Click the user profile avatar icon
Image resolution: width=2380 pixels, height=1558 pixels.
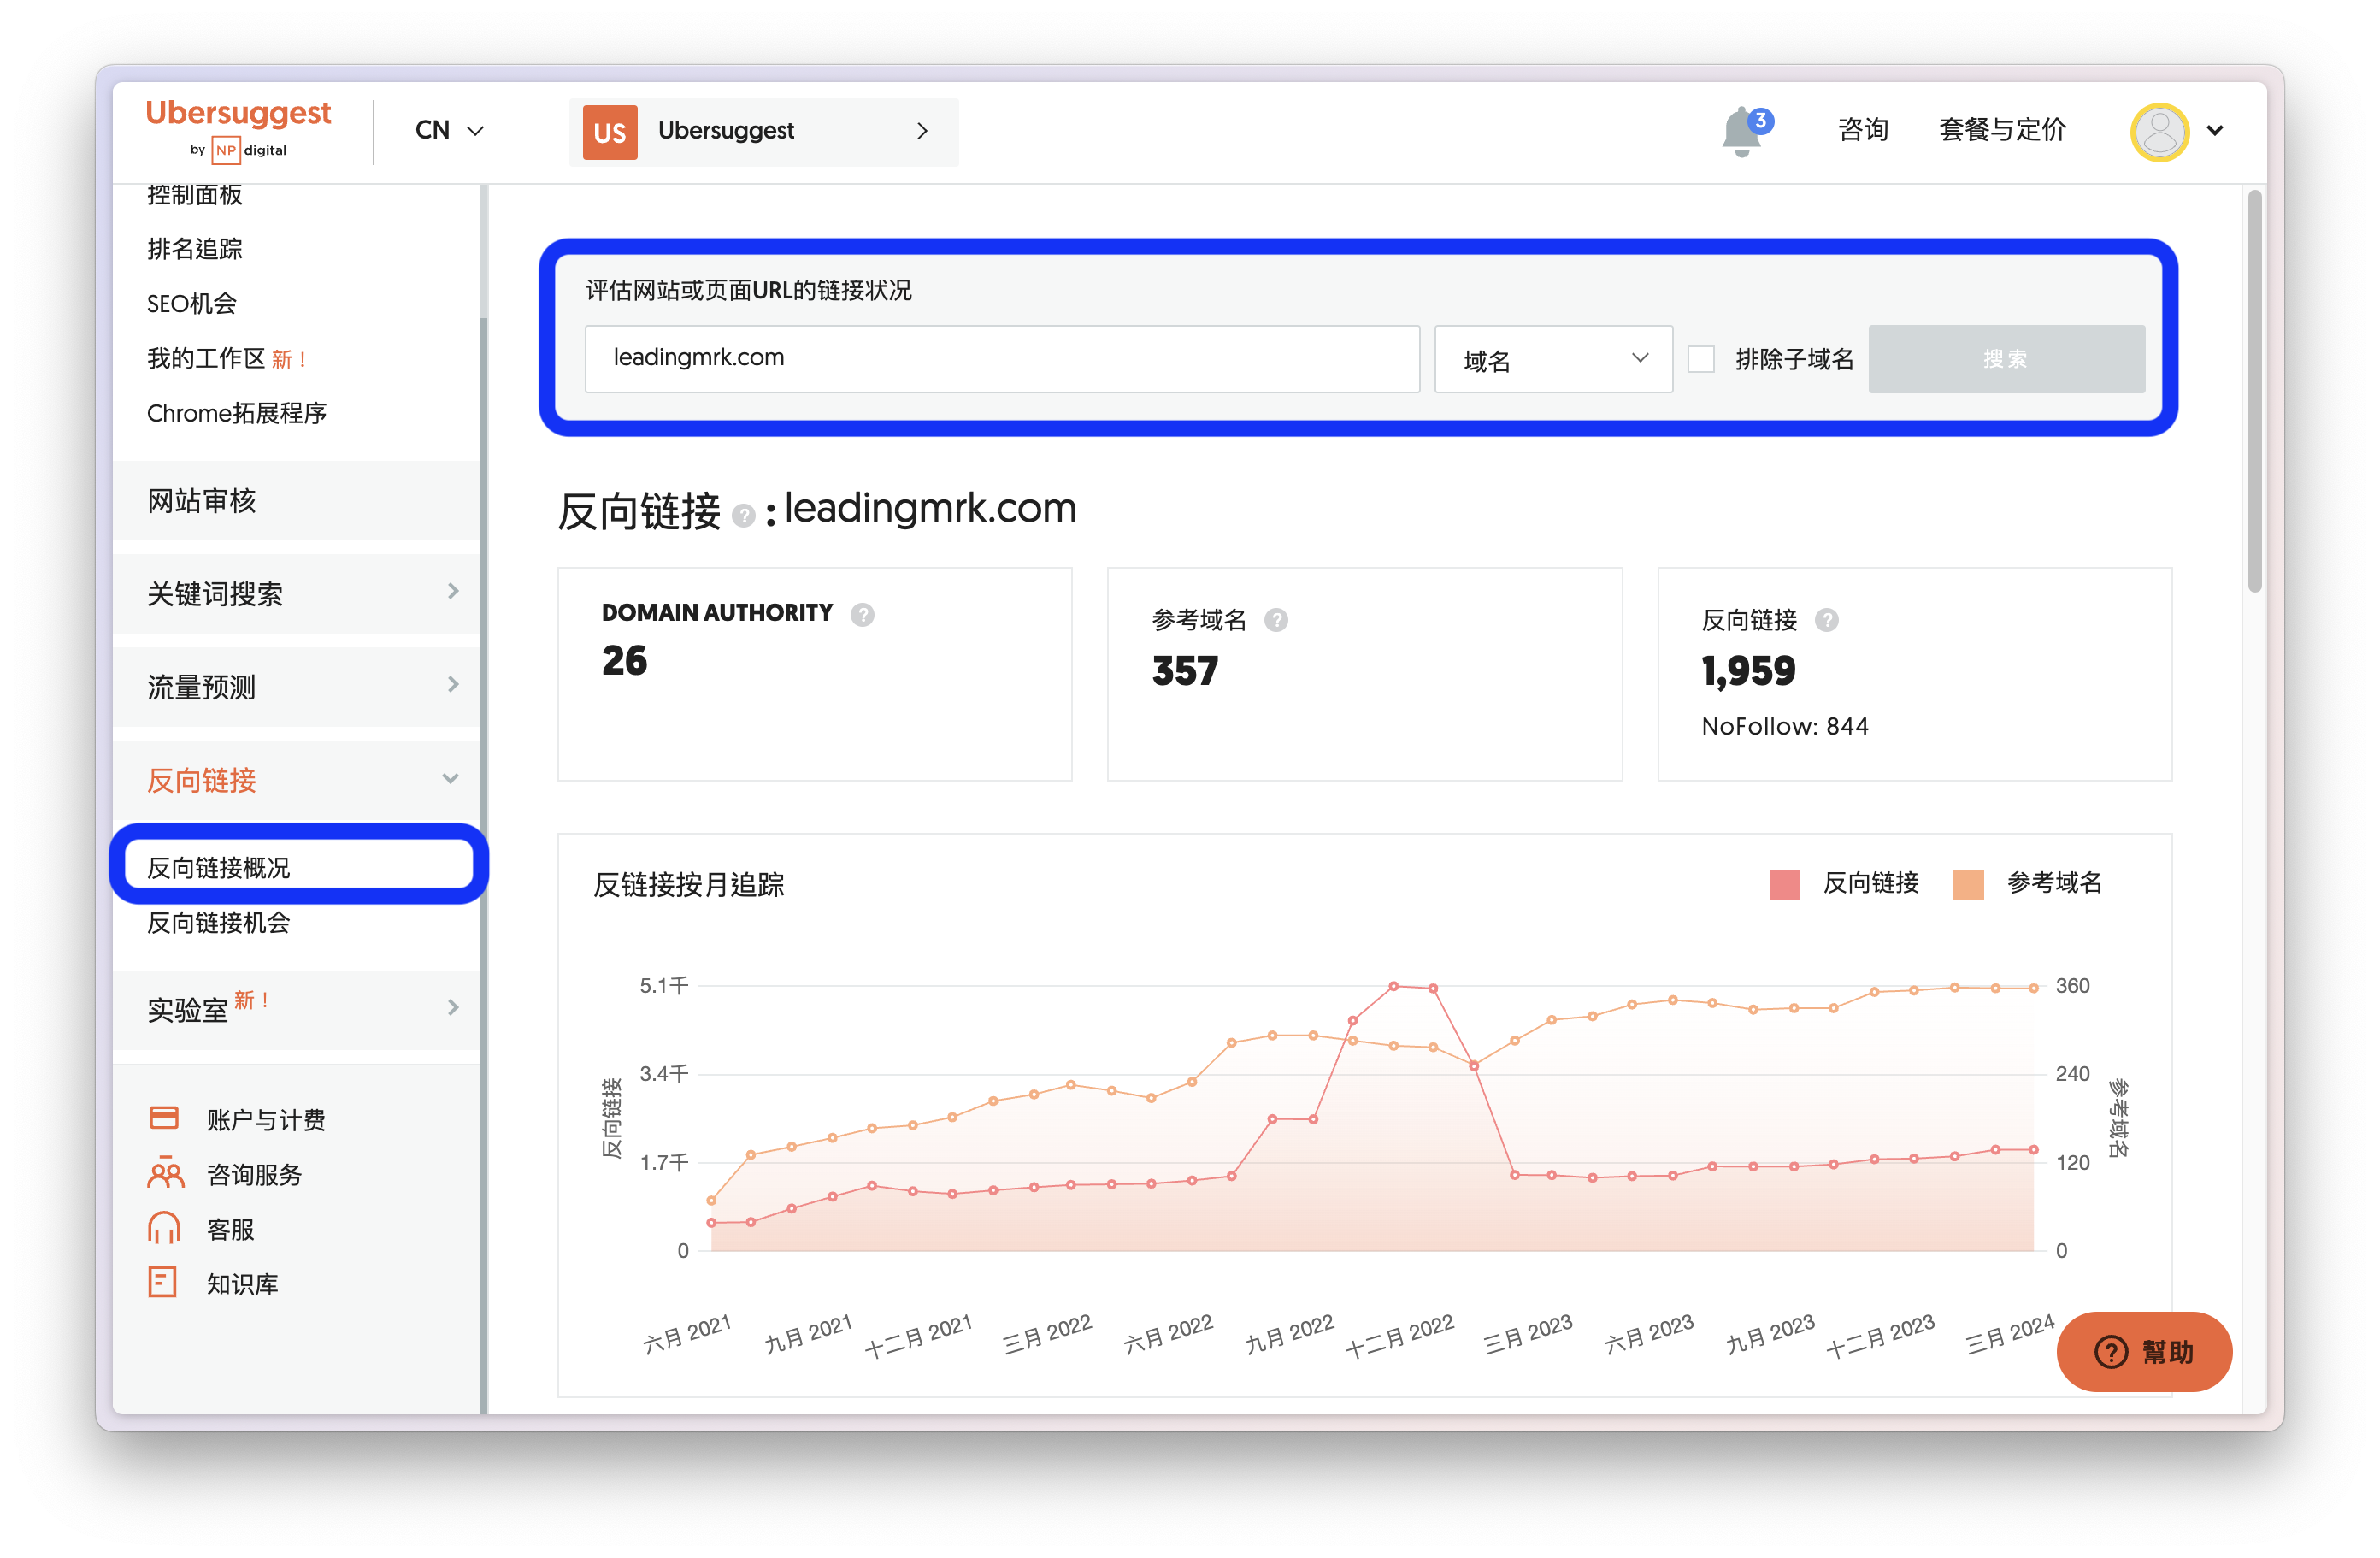pyautogui.click(x=2159, y=131)
